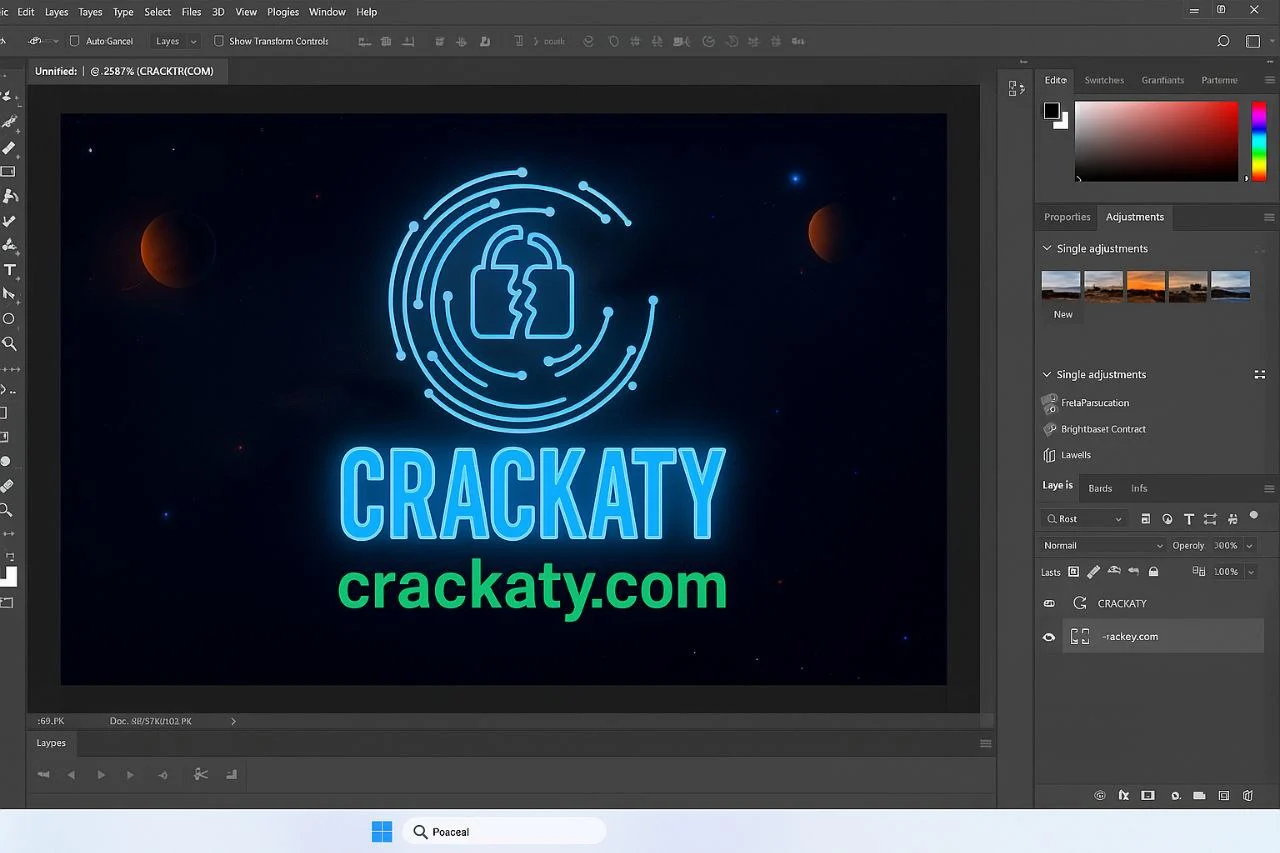The width and height of the screenshot is (1280, 853).
Task: Open the Select menu
Action: click(158, 12)
